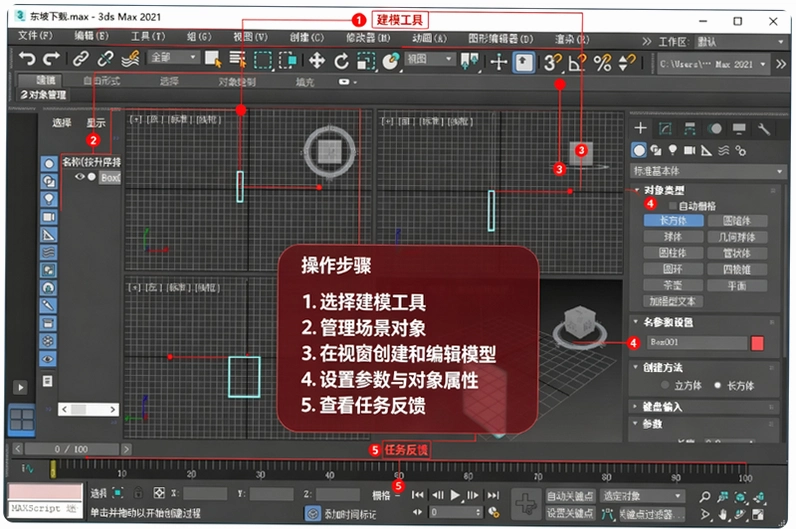
Task: Click the 自动关键点 auto key button
Action: 570,496
